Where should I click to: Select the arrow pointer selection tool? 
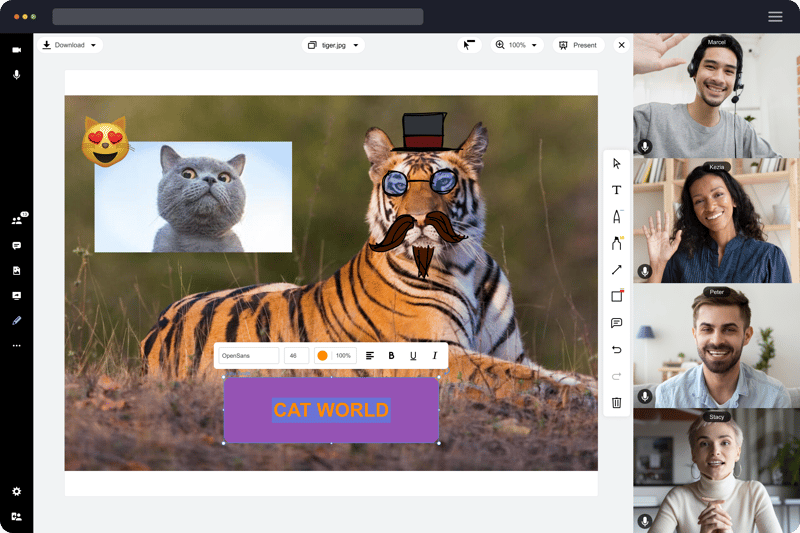(616, 163)
